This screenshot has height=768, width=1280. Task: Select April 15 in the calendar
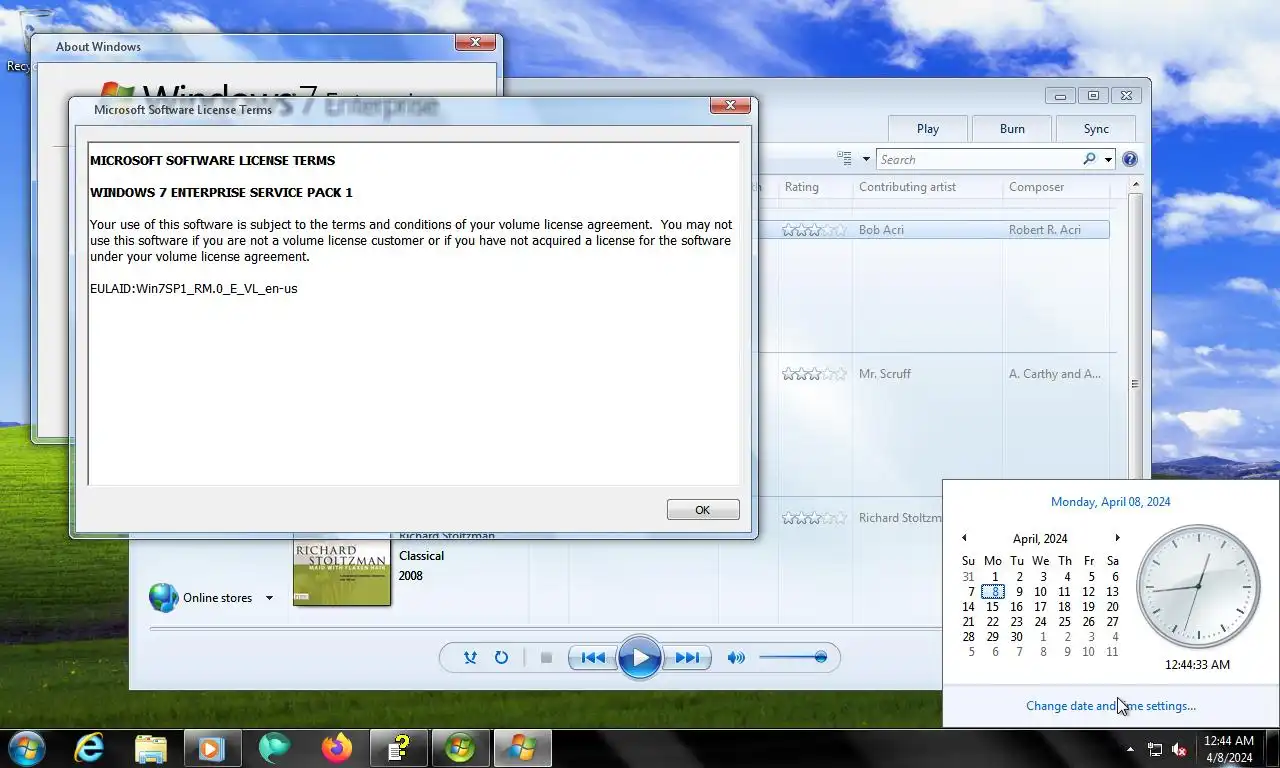[x=992, y=607]
